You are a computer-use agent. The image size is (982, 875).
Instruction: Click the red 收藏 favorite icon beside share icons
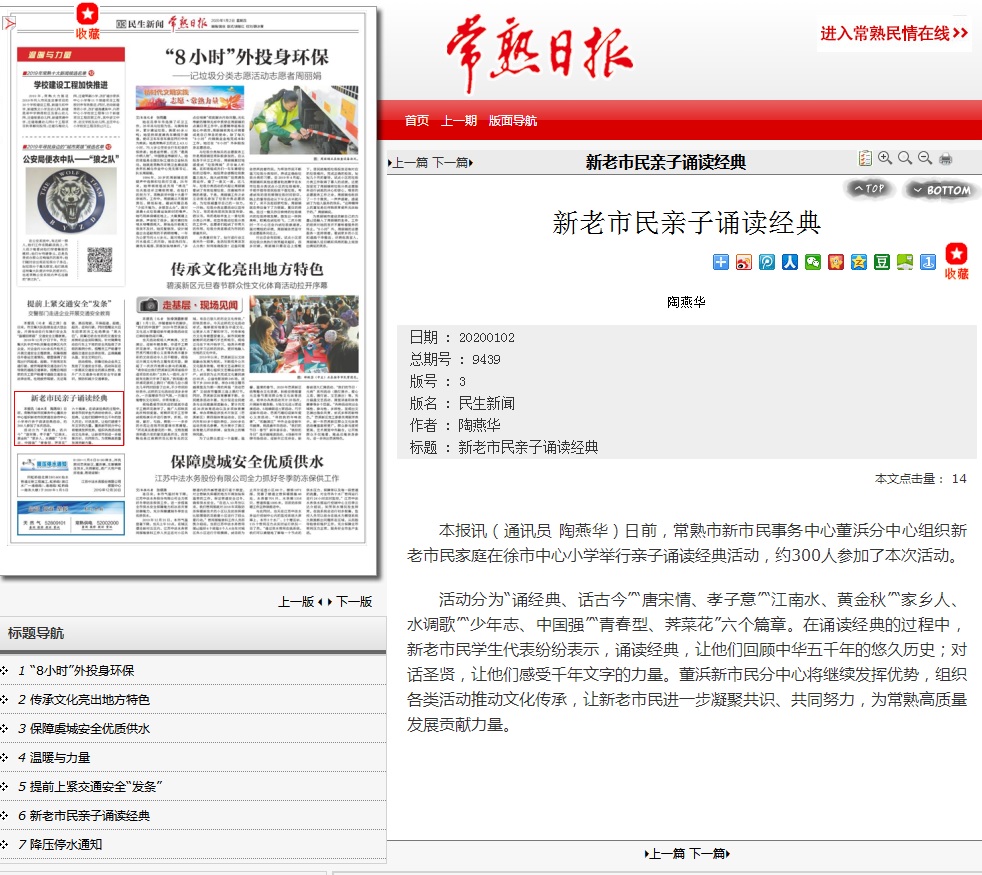956,261
